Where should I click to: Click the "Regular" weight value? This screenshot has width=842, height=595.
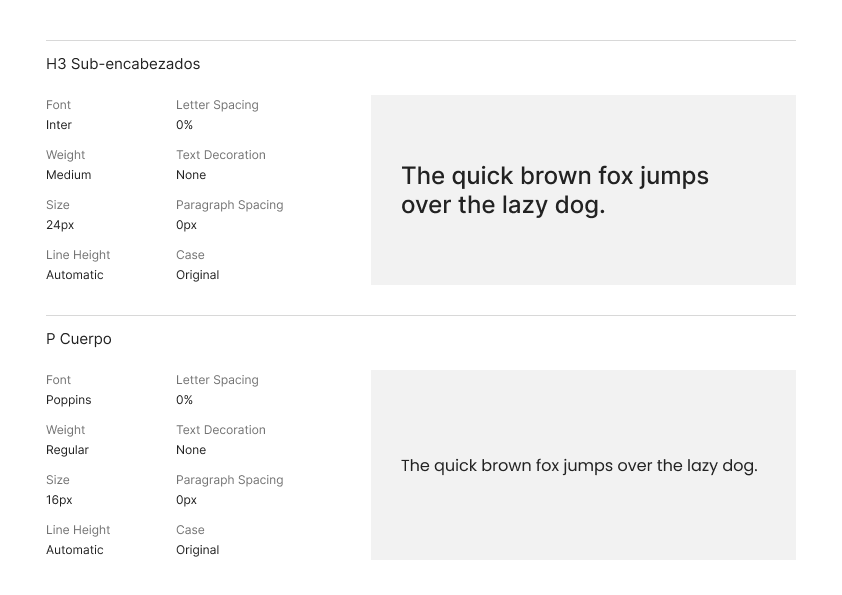coord(68,450)
